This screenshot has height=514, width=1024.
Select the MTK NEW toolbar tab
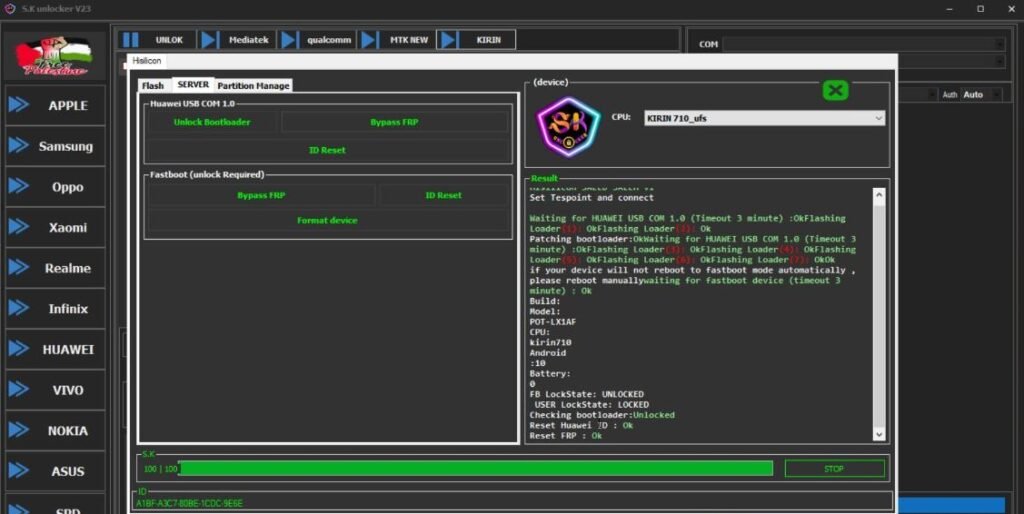(409, 40)
